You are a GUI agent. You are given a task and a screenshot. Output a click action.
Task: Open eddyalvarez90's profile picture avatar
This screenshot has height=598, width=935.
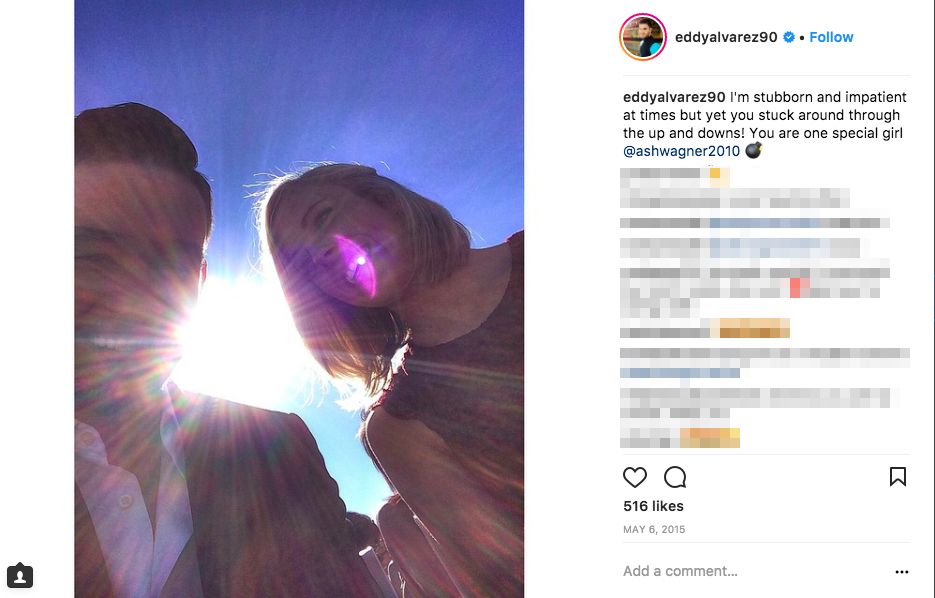(x=643, y=37)
